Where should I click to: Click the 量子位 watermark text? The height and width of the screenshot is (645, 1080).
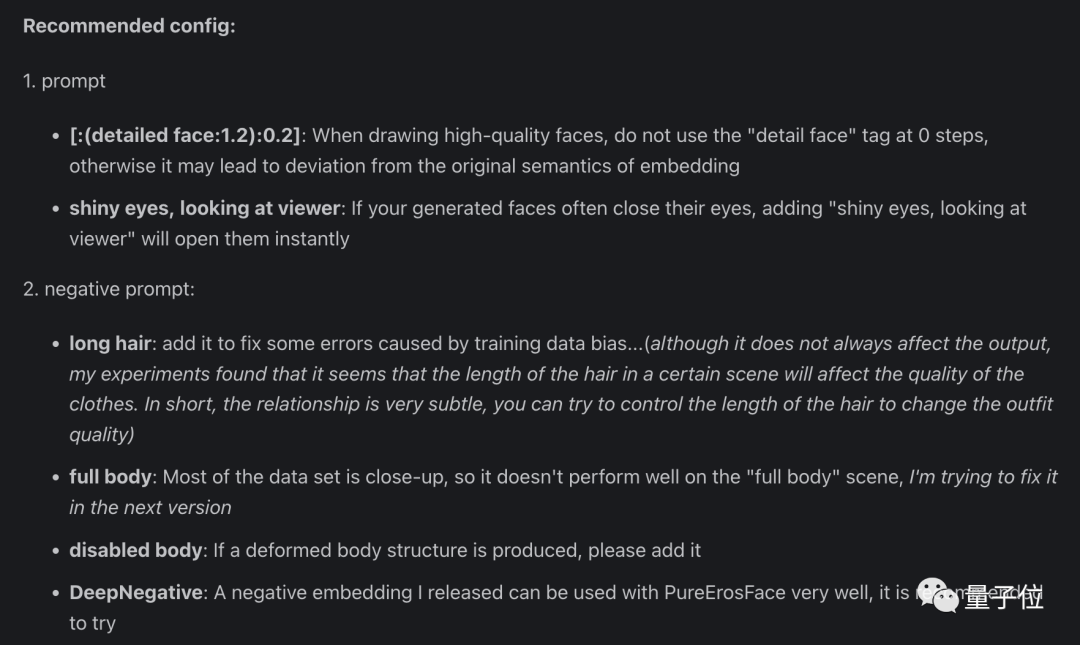click(1004, 597)
